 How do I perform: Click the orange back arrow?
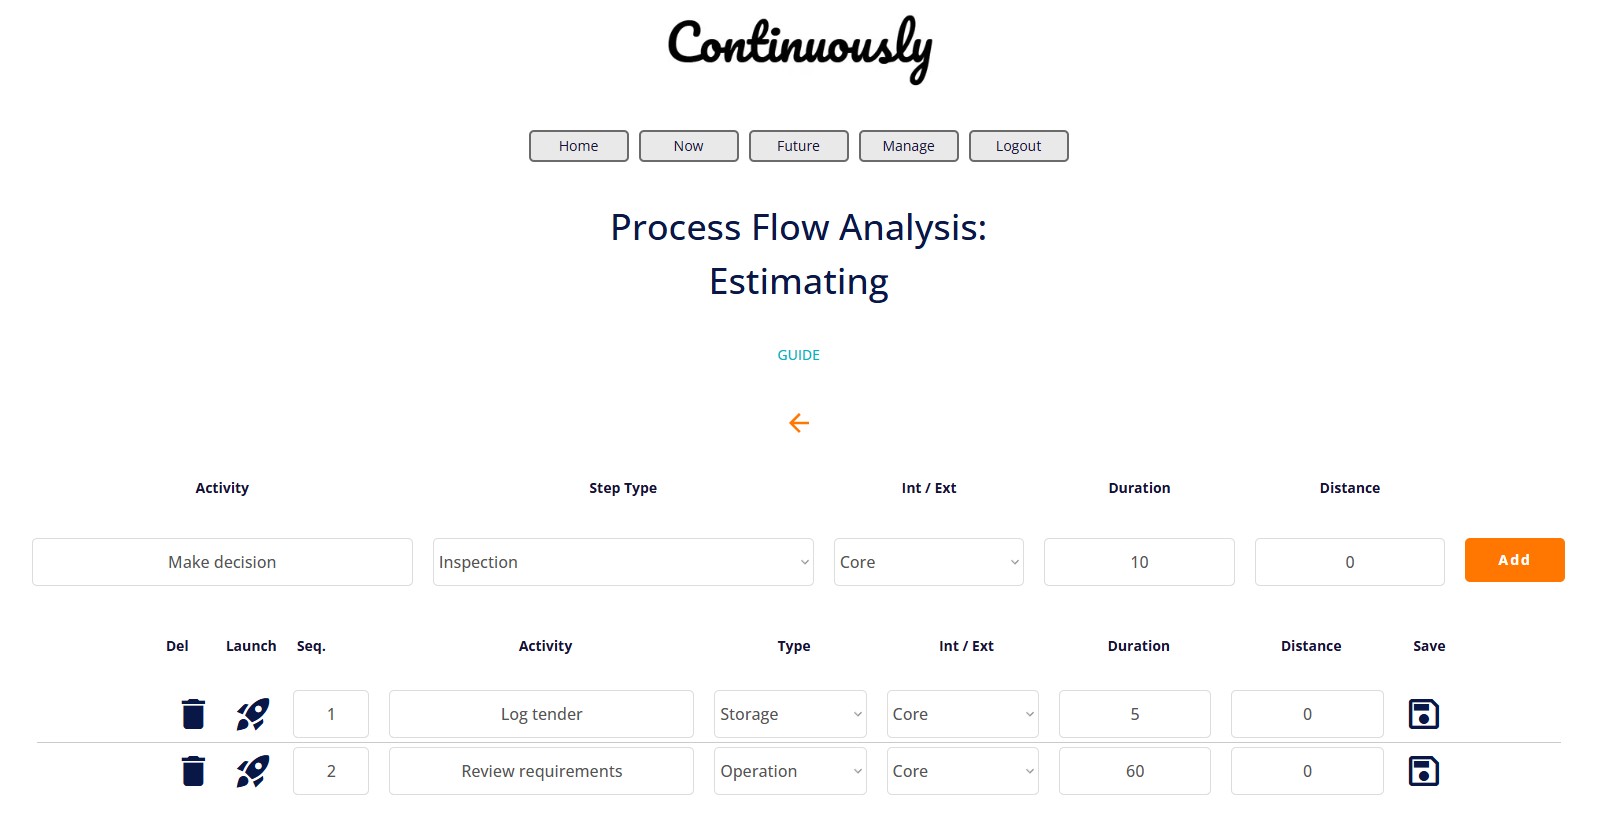point(799,423)
